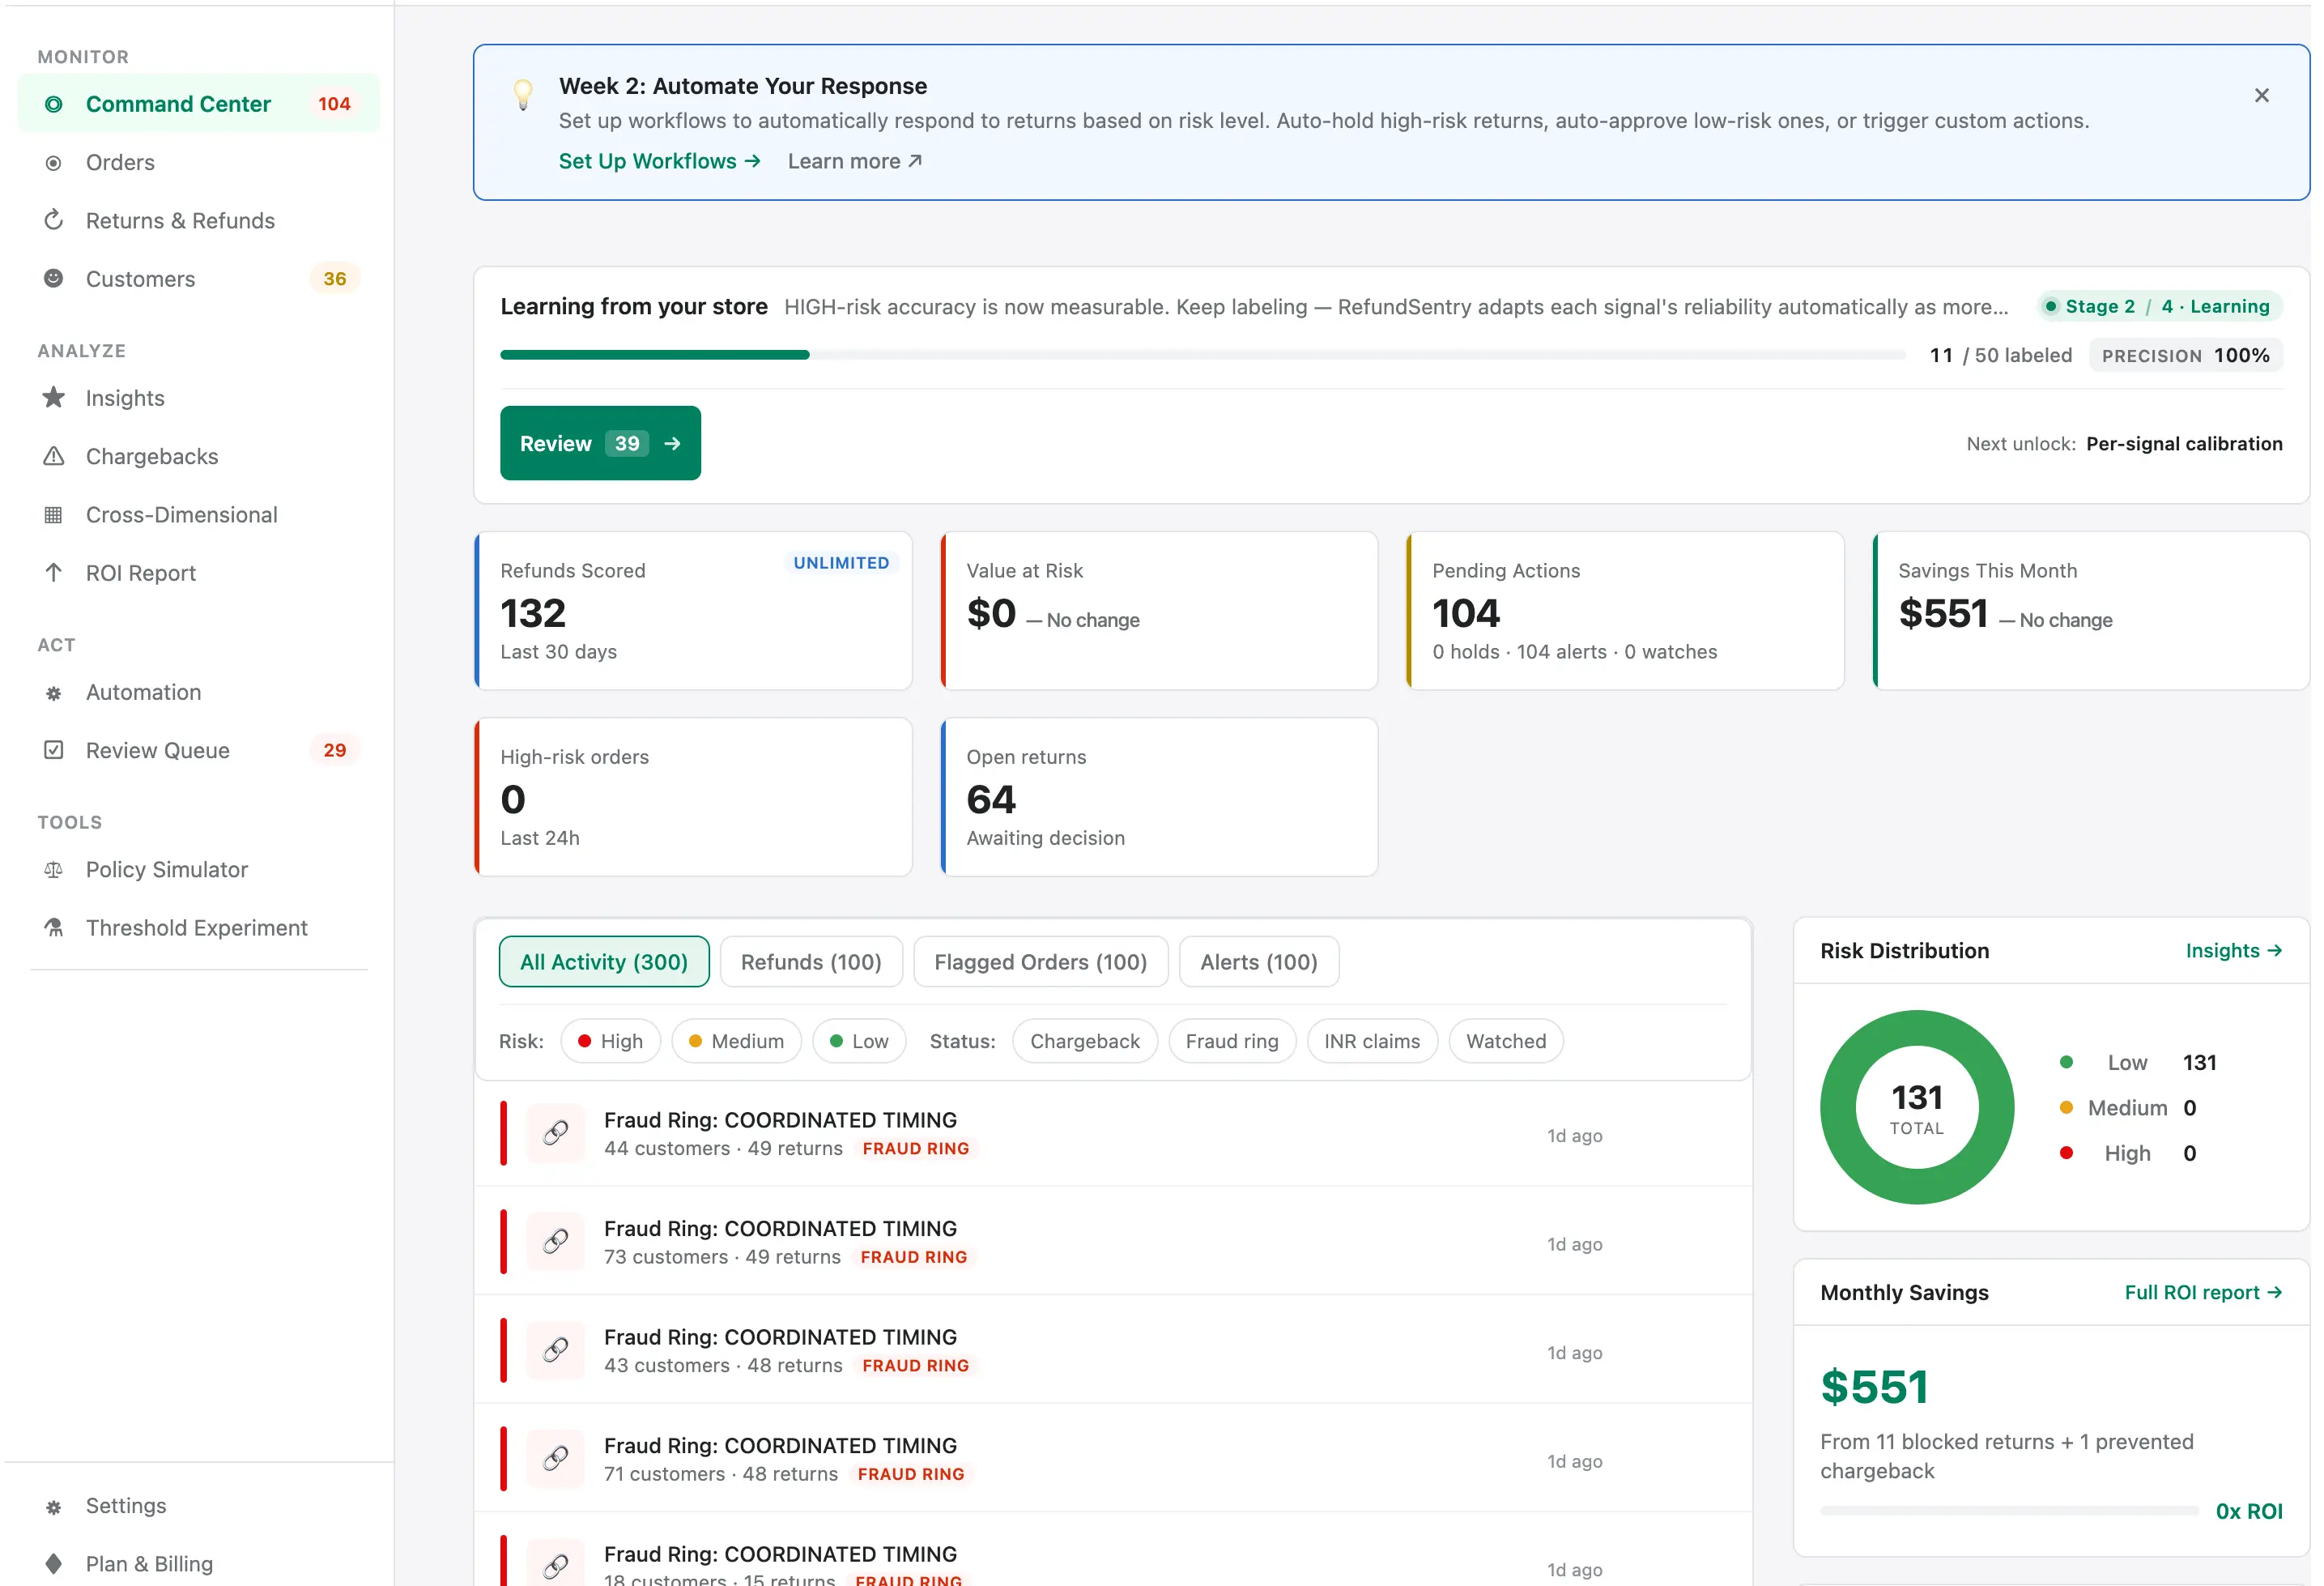Click the green Review 39 button

tap(600, 443)
